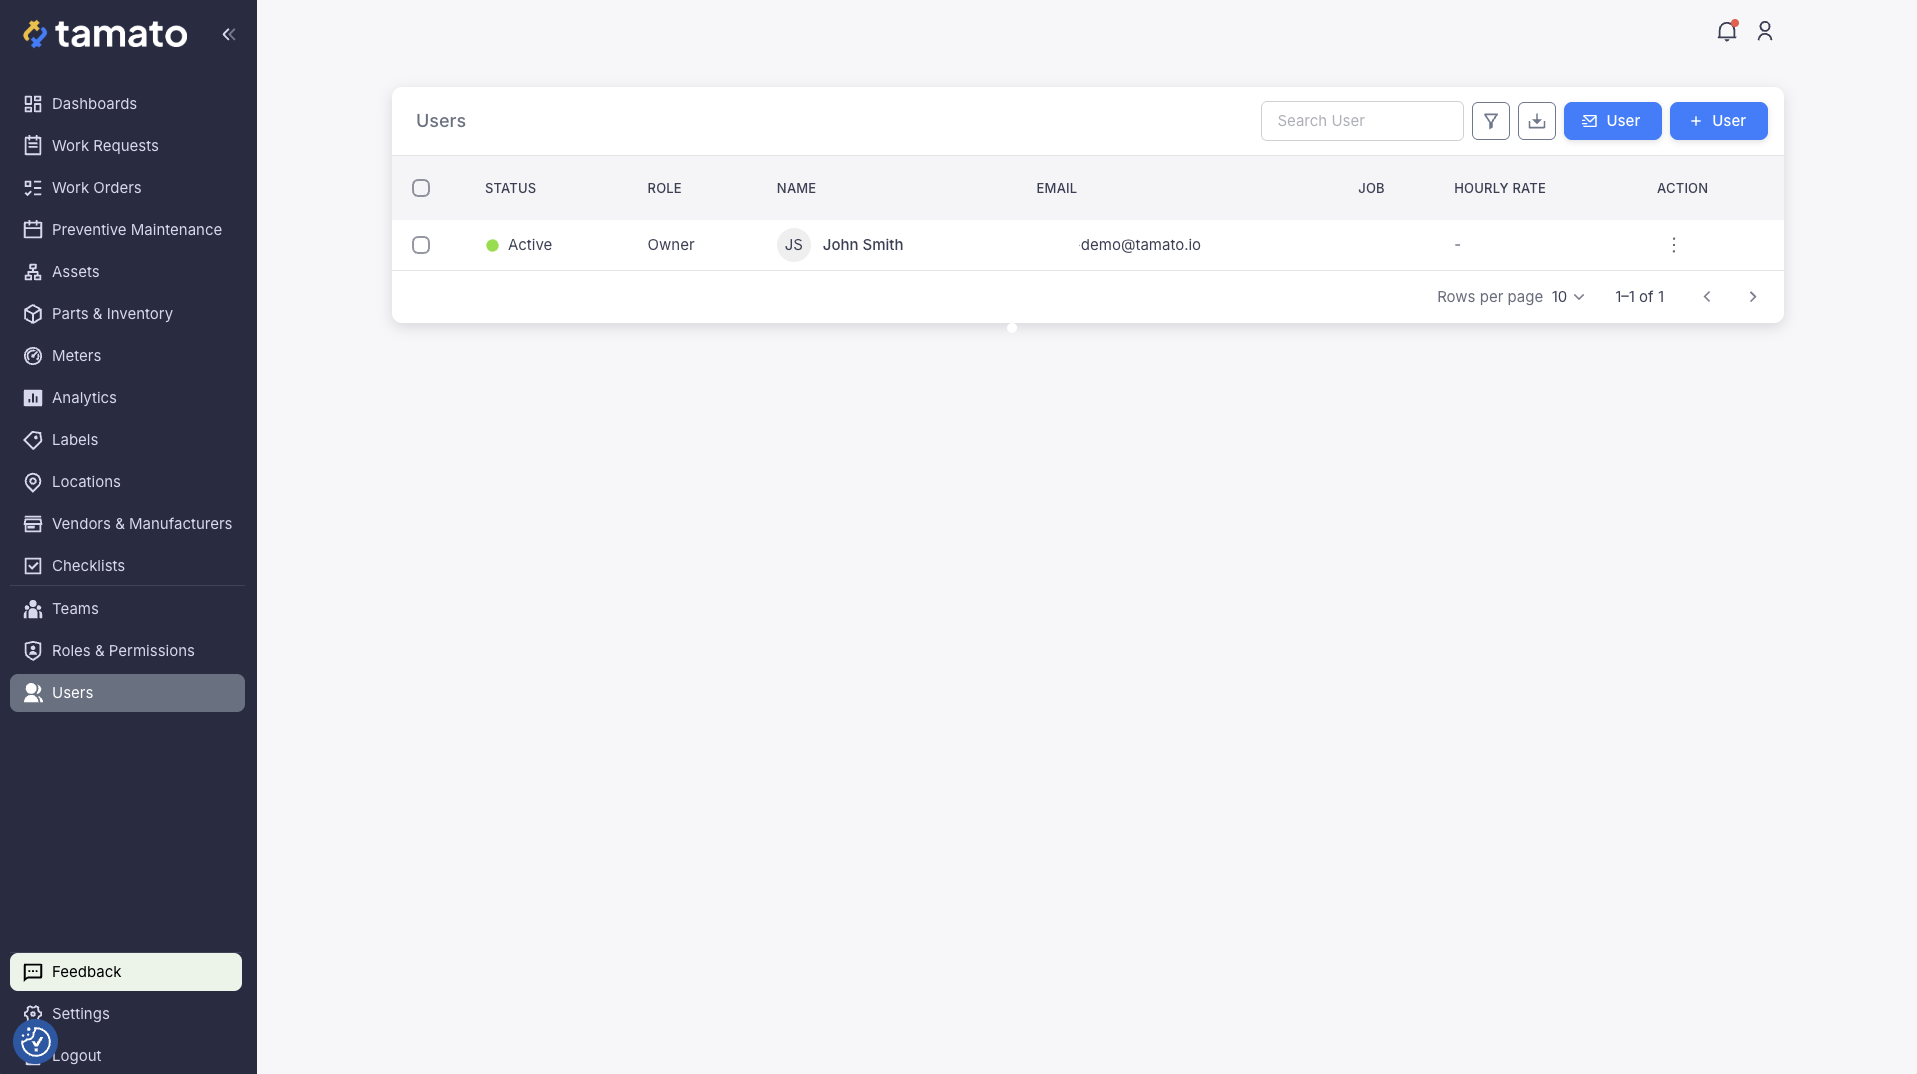
Task: Select the John Smith row checkbox
Action: (x=421, y=245)
